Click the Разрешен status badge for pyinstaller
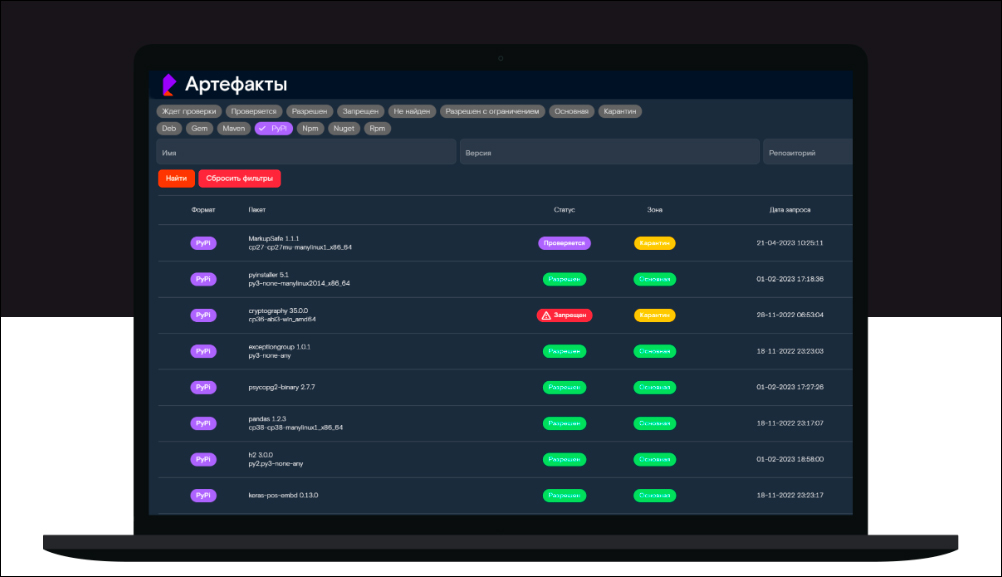The width and height of the screenshot is (1002, 577). [564, 279]
